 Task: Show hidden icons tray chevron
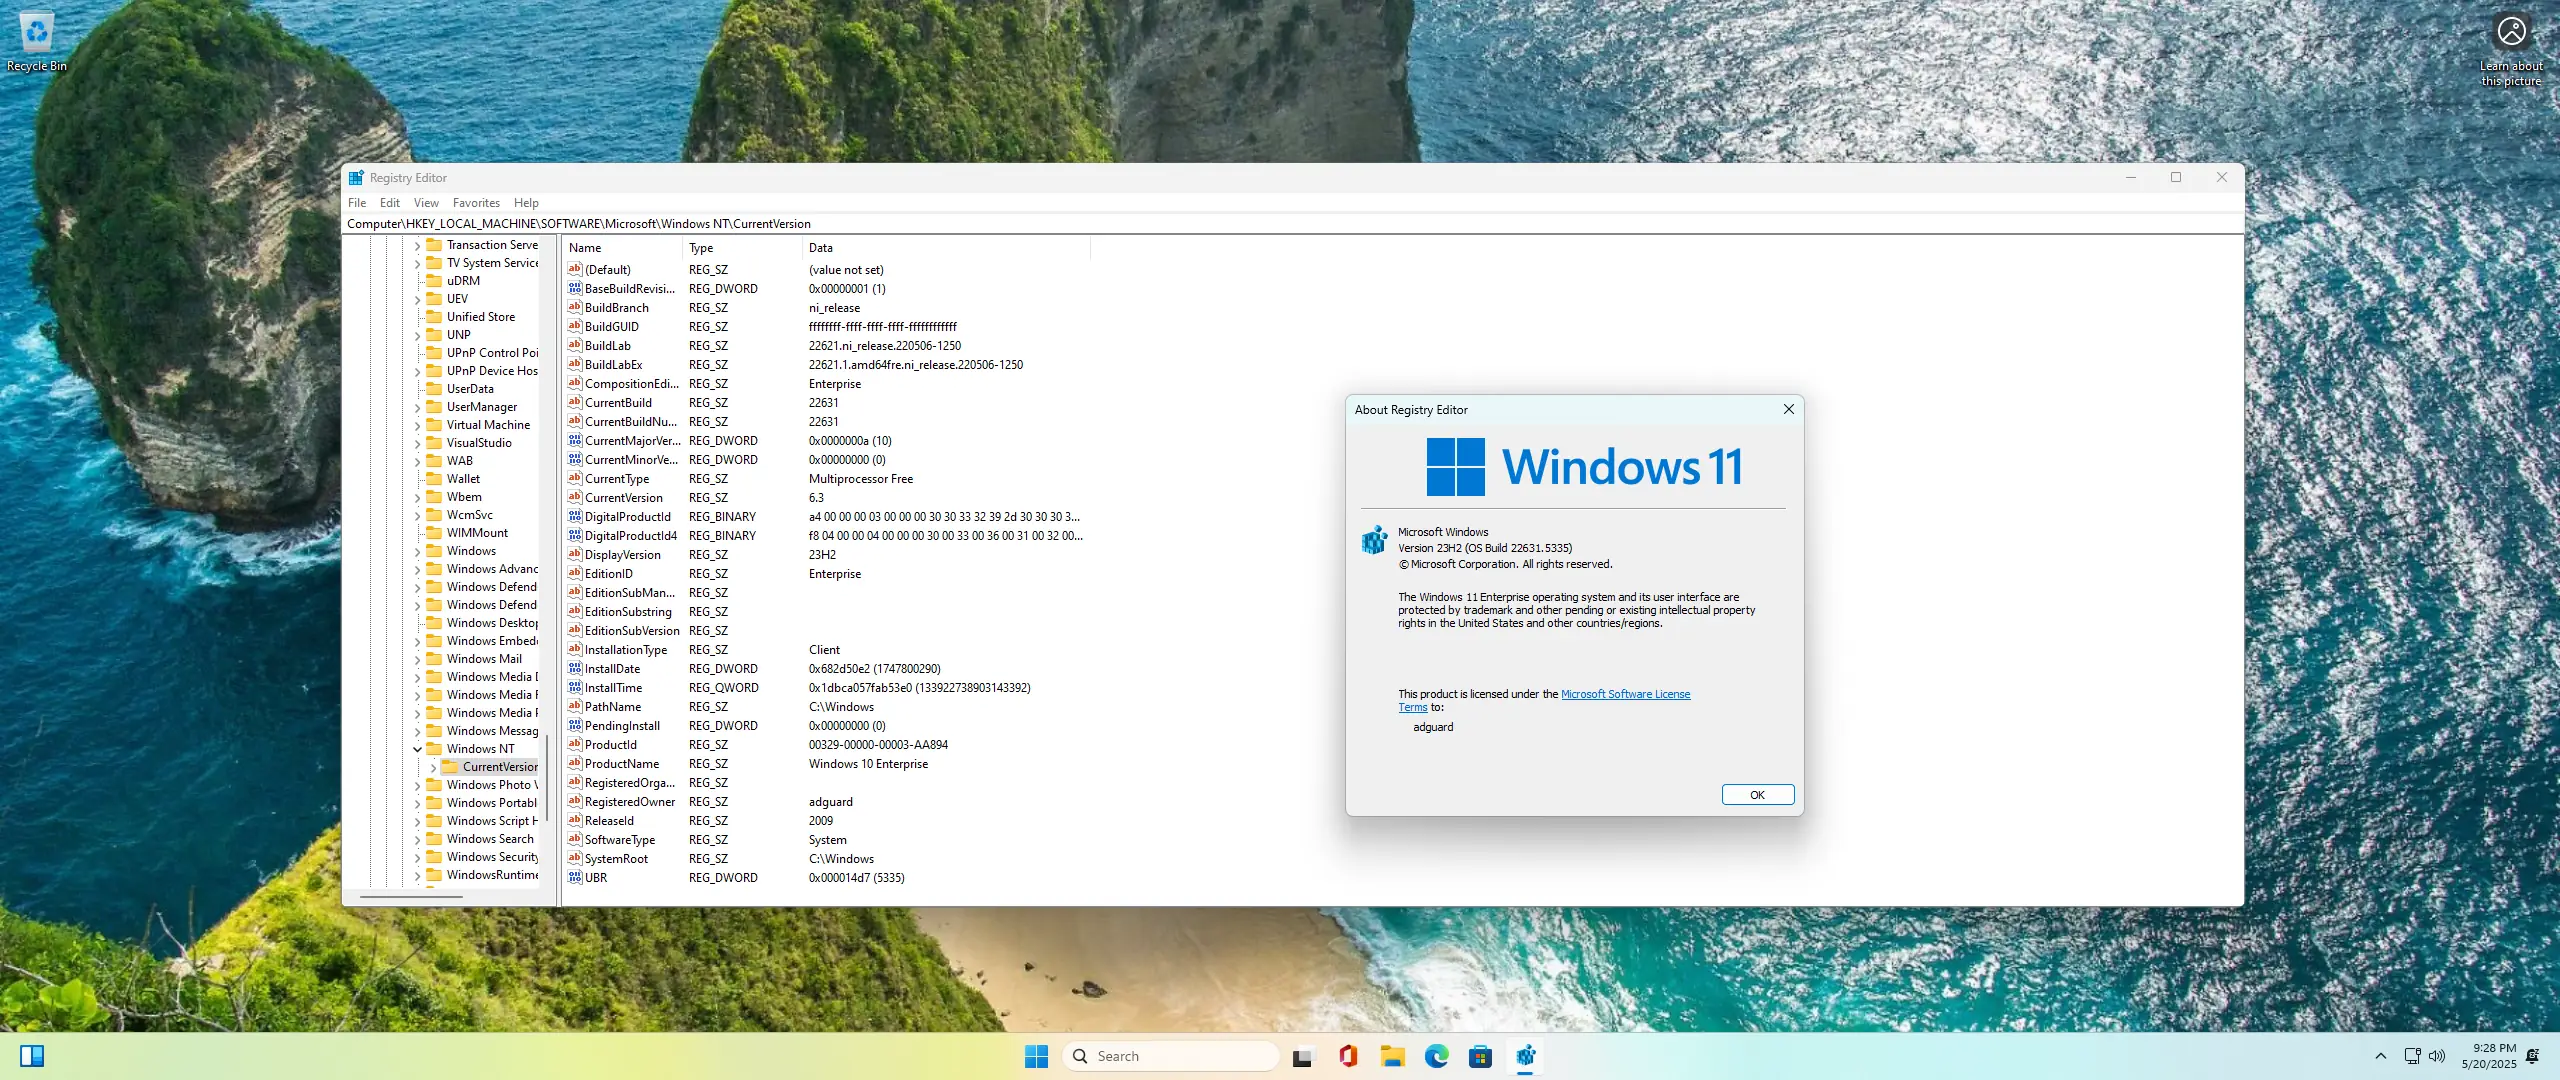tap(2381, 1056)
